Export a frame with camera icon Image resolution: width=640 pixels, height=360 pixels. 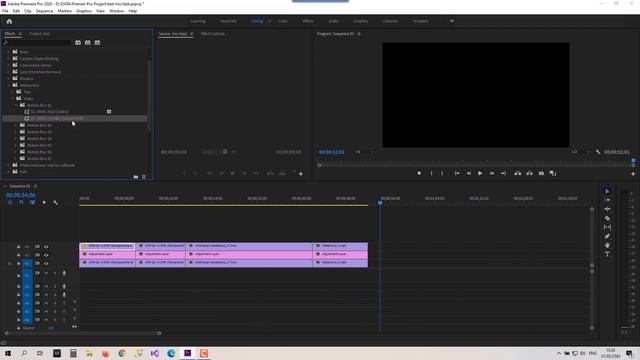541,173
